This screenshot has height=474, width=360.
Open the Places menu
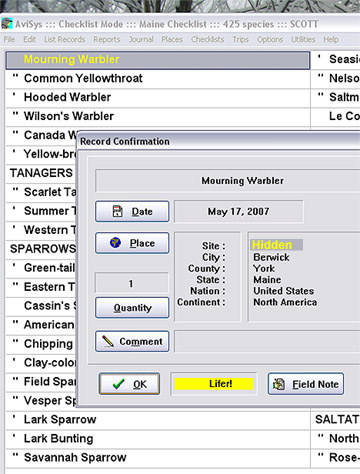tap(172, 39)
